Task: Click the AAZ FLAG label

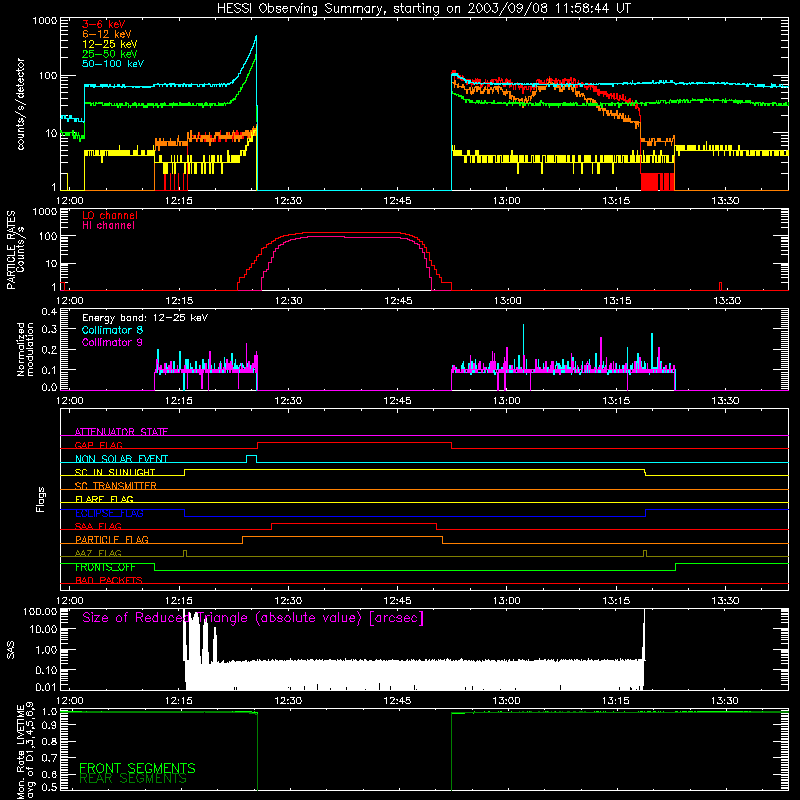Action: [98, 553]
